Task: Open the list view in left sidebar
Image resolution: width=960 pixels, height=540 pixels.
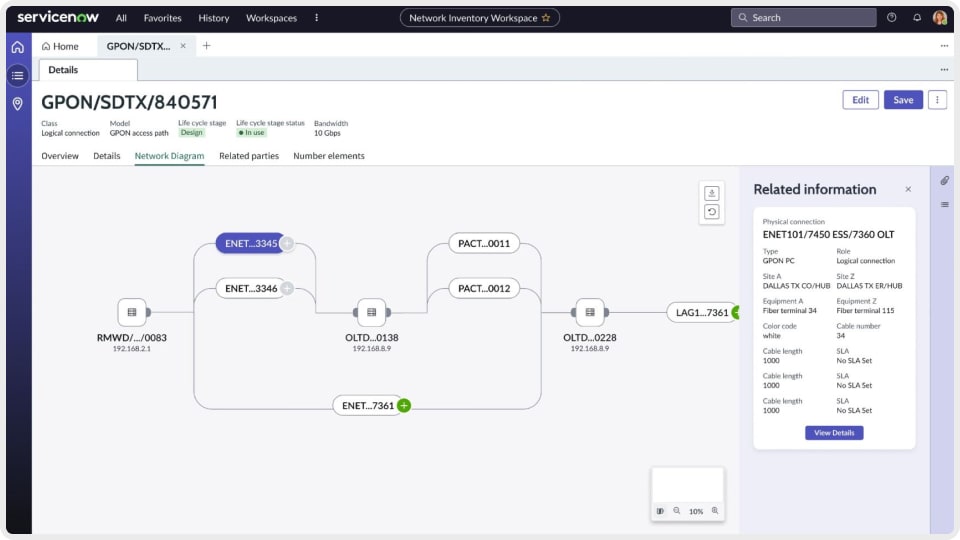Action: point(17,75)
